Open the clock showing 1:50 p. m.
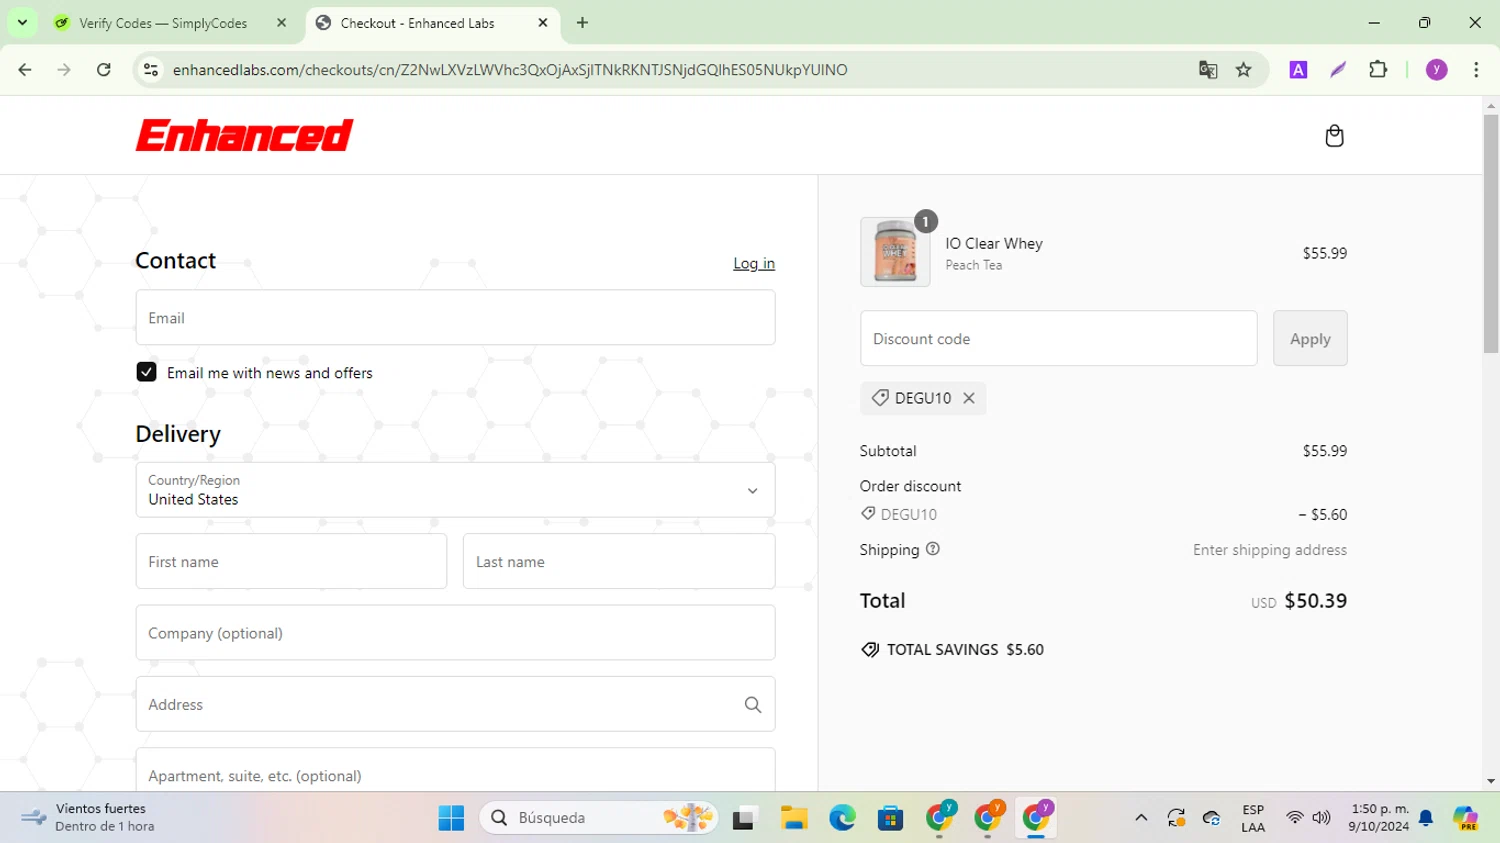 1379,818
